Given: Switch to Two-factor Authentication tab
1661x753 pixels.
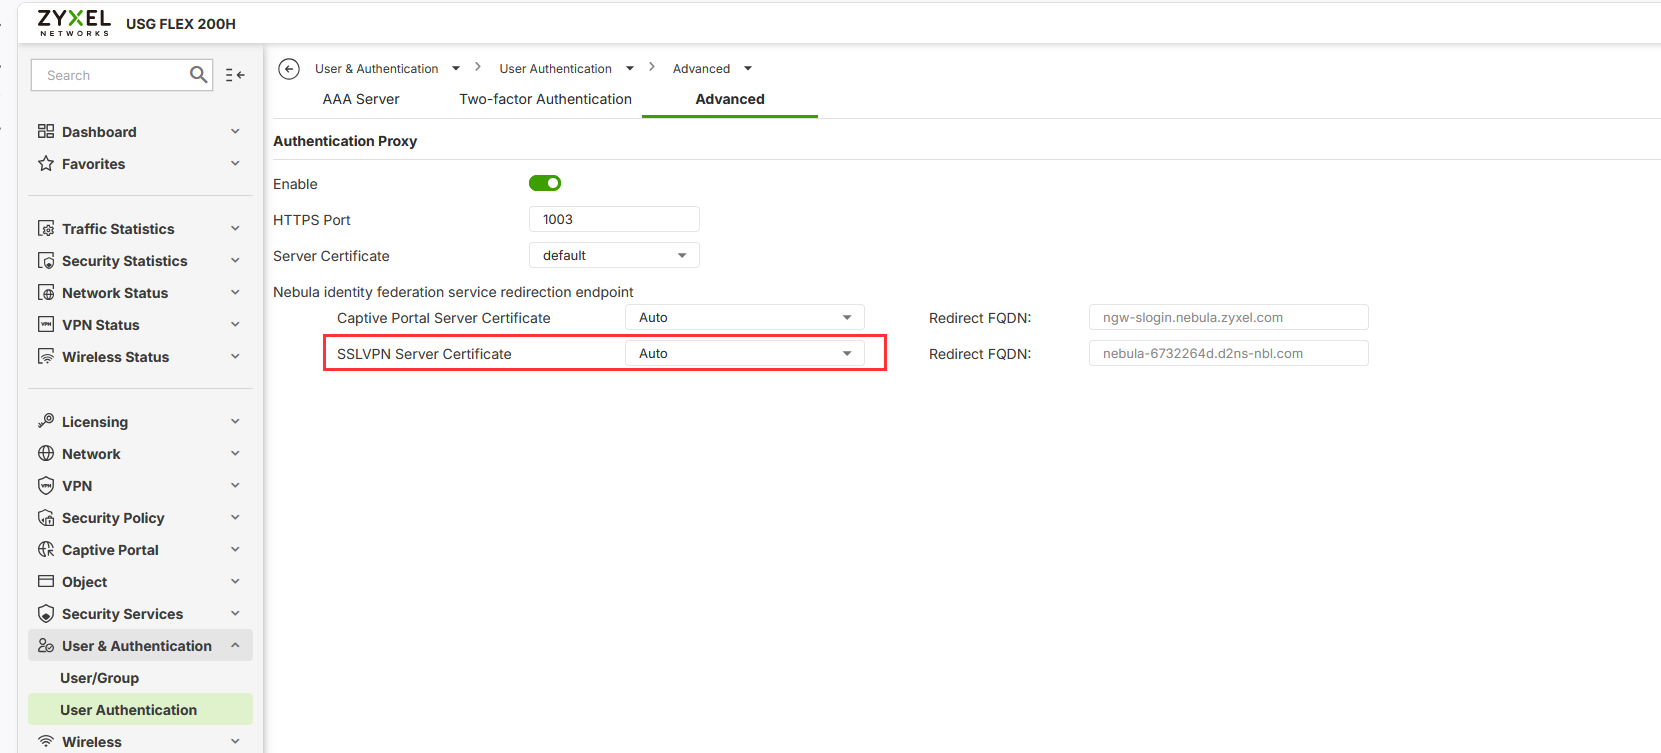Looking at the screenshot, I should tap(546, 99).
